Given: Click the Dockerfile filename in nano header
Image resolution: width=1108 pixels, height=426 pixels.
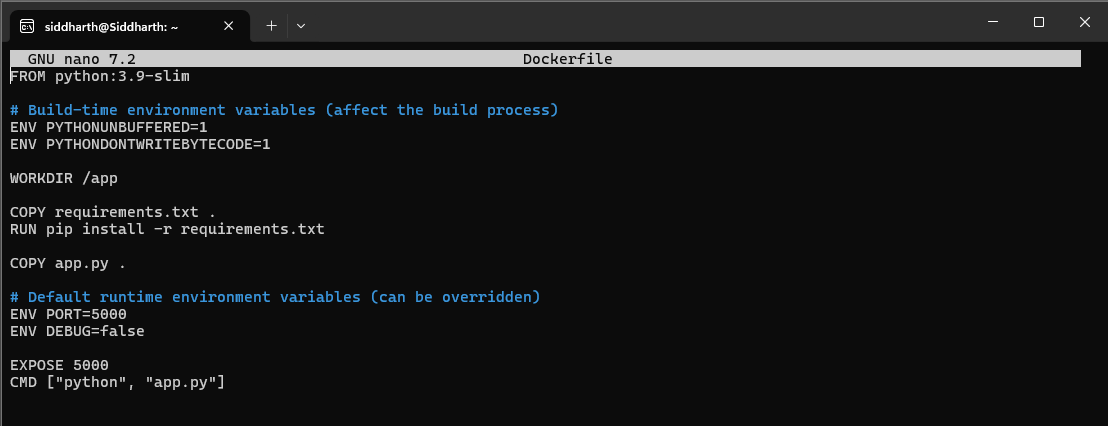Looking at the screenshot, I should click(x=567, y=59).
